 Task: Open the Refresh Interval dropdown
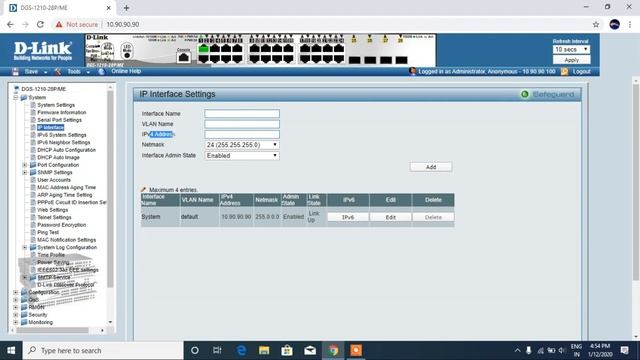coord(571,49)
